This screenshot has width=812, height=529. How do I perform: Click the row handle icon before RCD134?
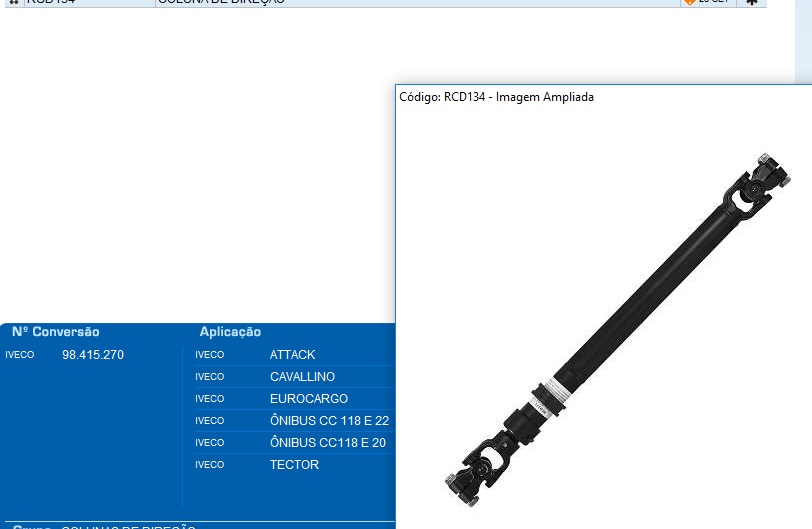(14, 2)
